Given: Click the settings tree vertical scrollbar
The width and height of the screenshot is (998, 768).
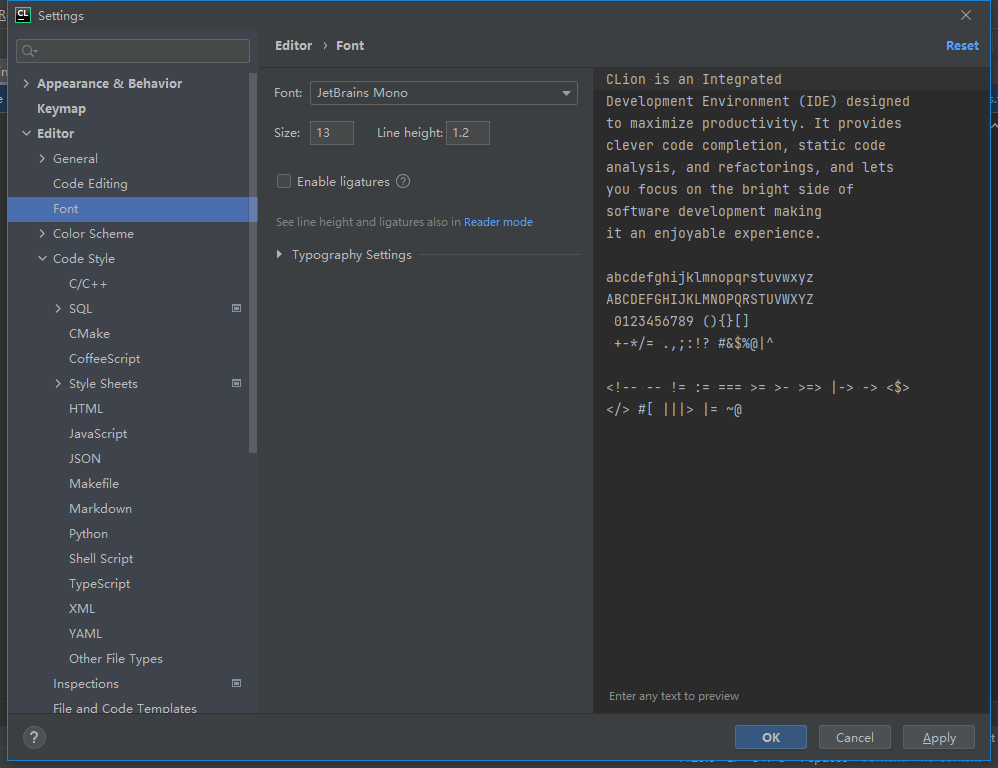Looking at the screenshot, I should [253, 263].
